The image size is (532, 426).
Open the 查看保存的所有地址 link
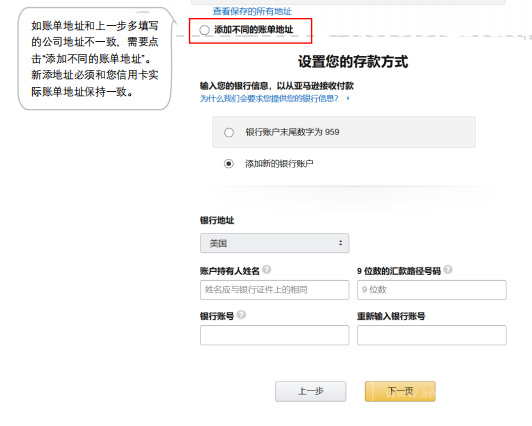tap(252, 12)
